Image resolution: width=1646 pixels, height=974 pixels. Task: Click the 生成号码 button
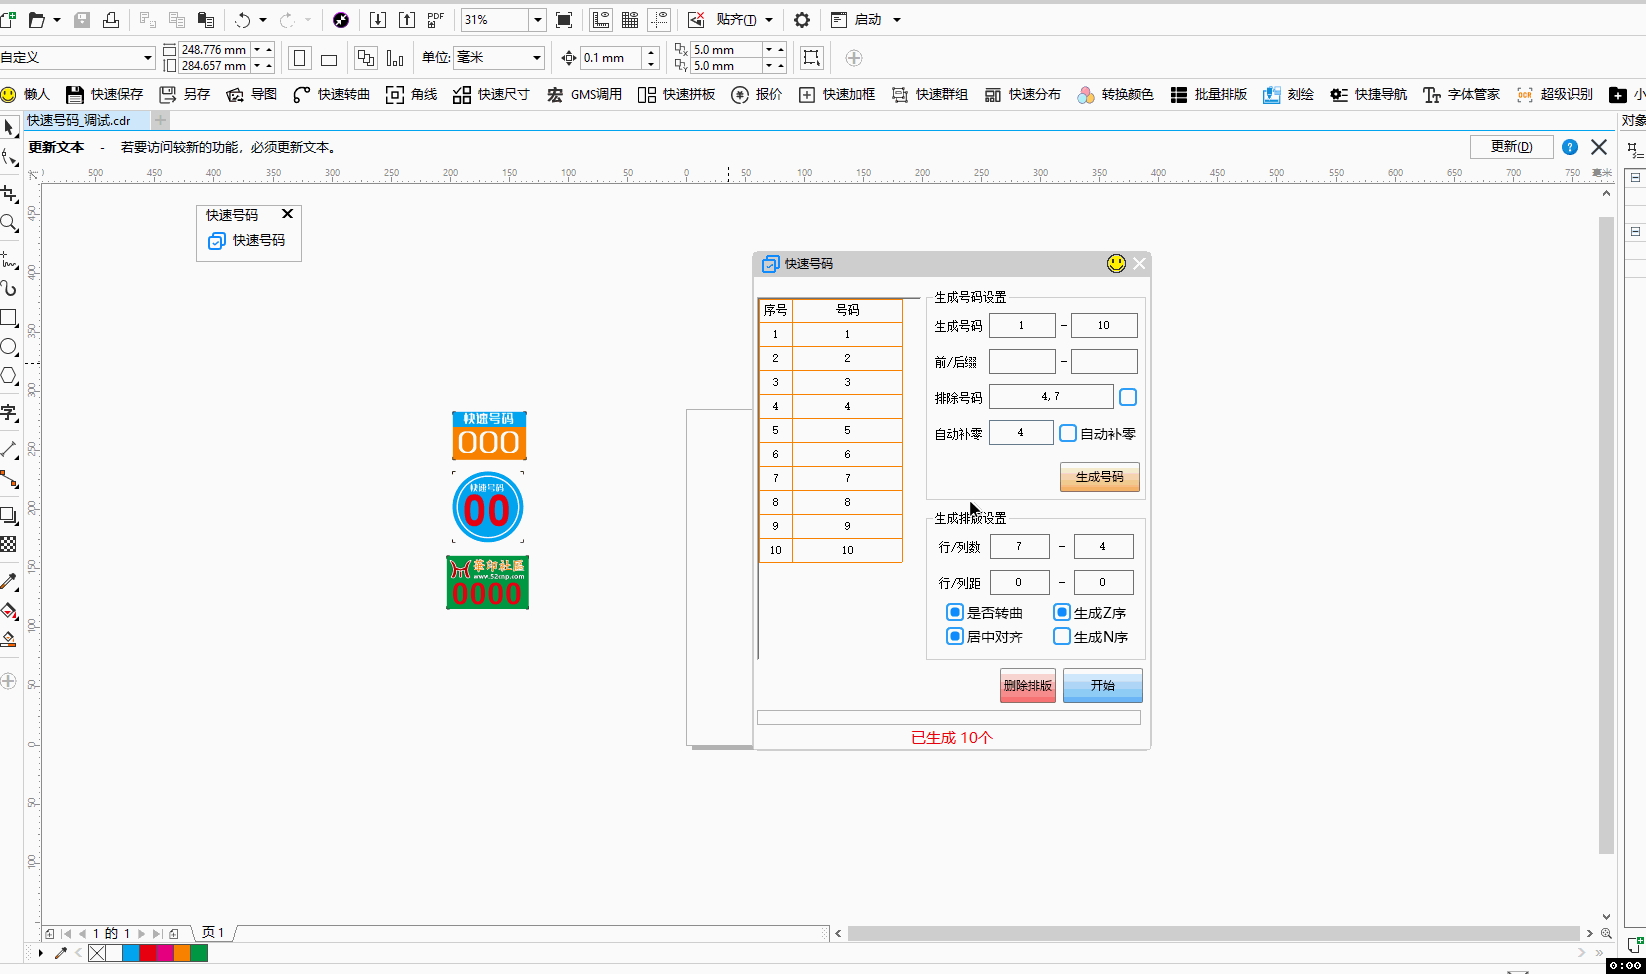1099,477
